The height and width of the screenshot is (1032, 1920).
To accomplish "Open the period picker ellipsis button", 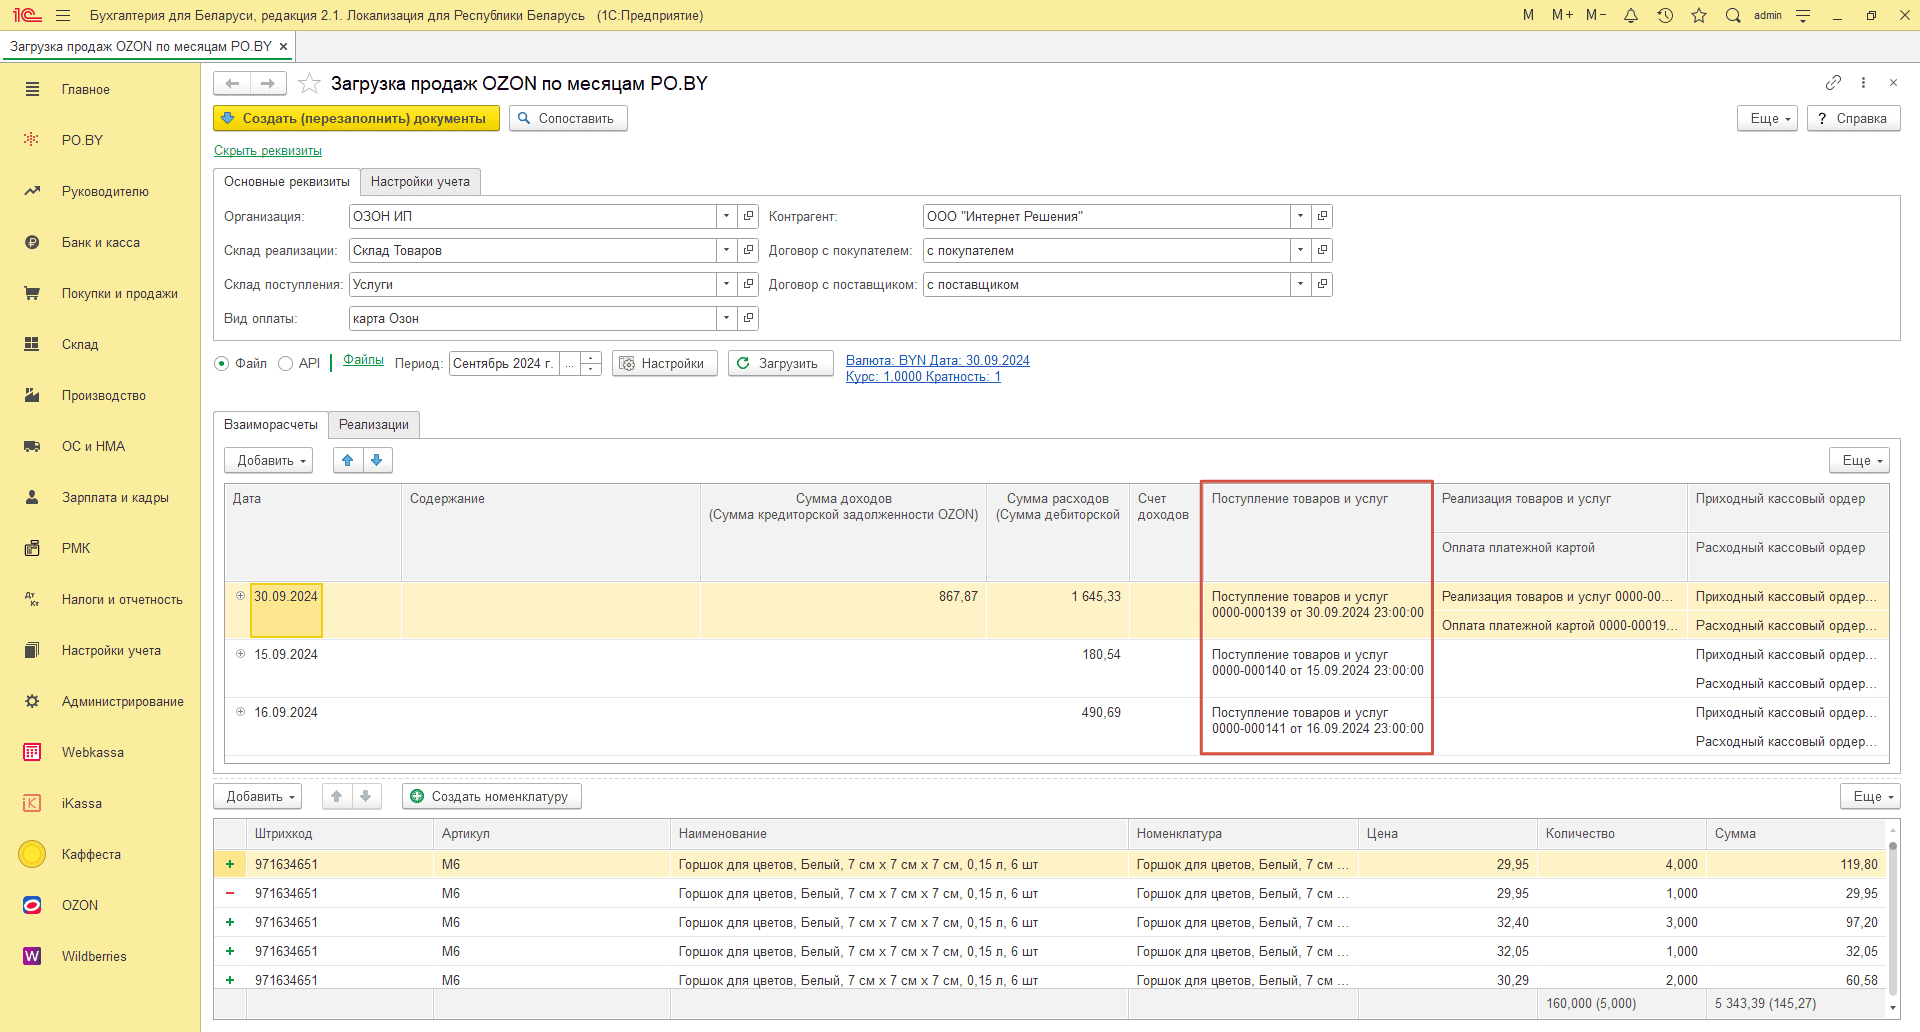I will tap(570, 363).
